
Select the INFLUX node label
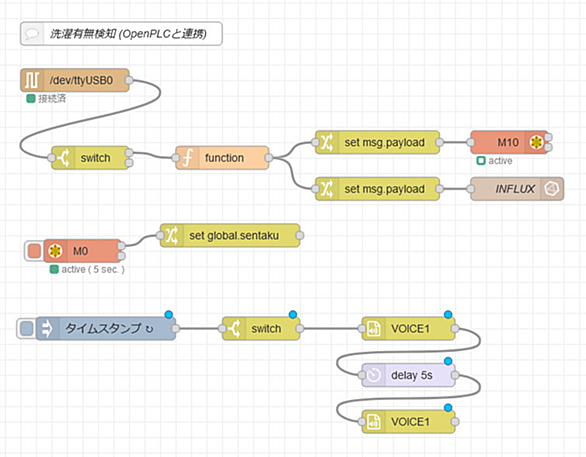(x=515, y=189)
